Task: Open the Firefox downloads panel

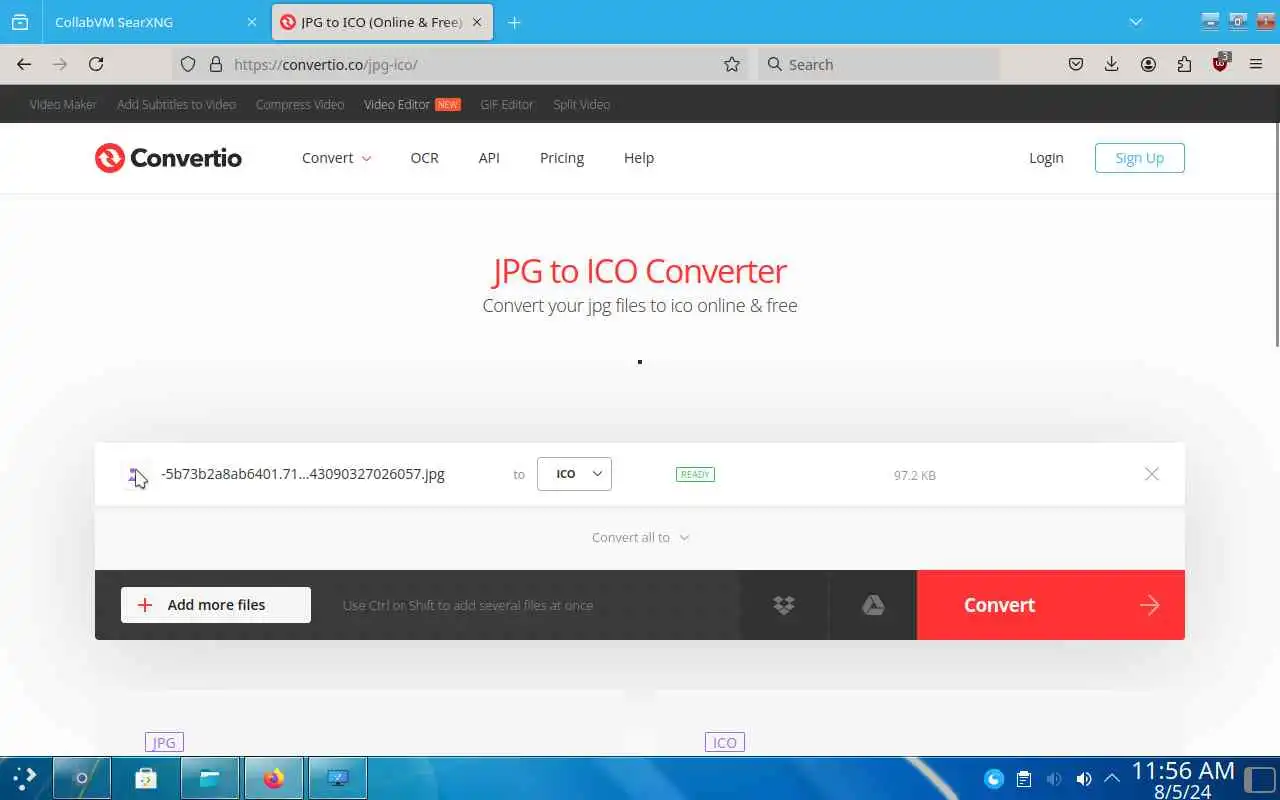Action: [x=1112, y=64]
